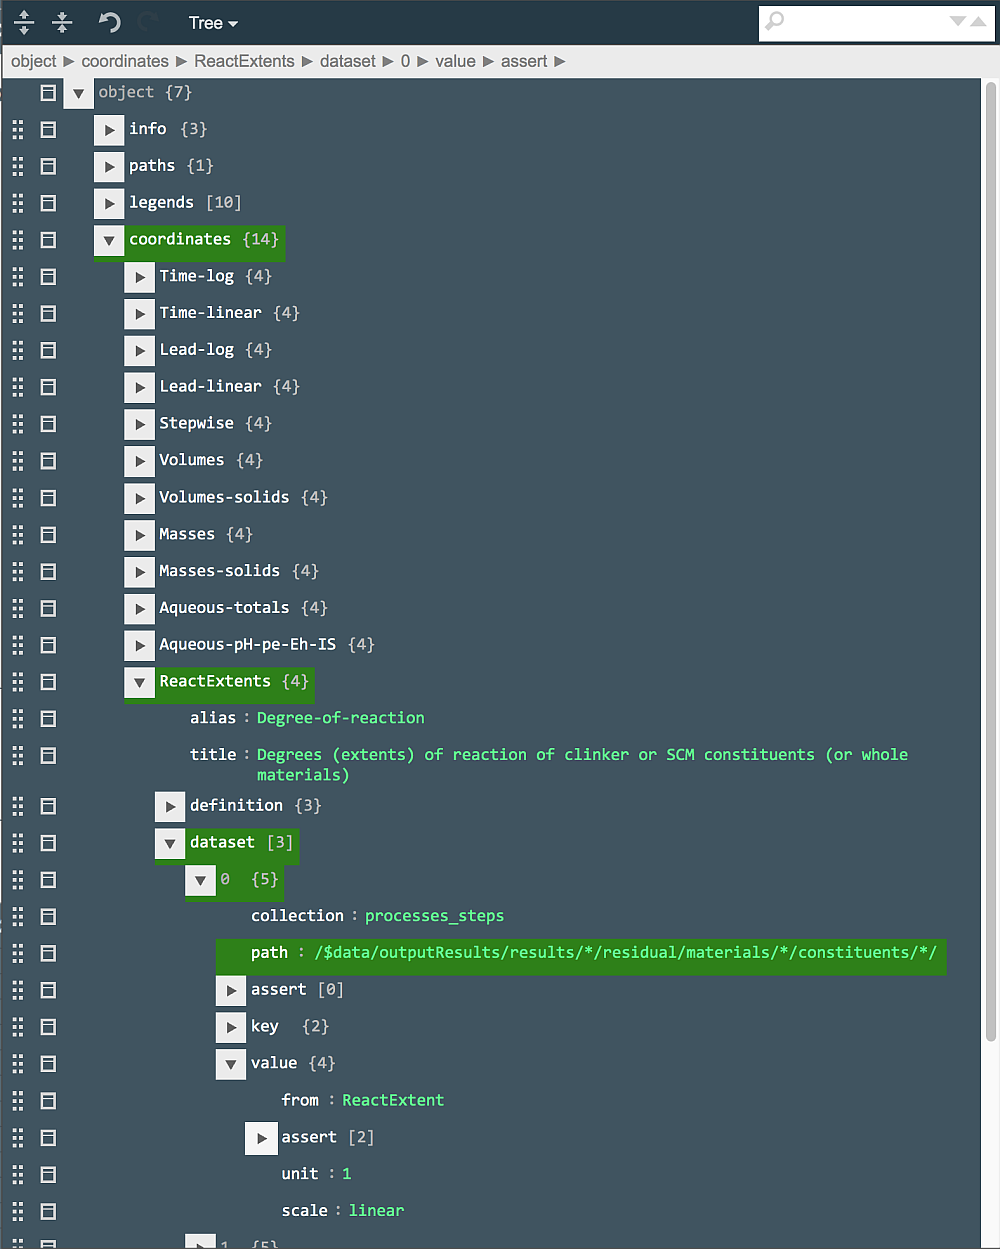Collapse the 'coordinates' node
Viewport: 1000px width, 1249px height.
108,240
